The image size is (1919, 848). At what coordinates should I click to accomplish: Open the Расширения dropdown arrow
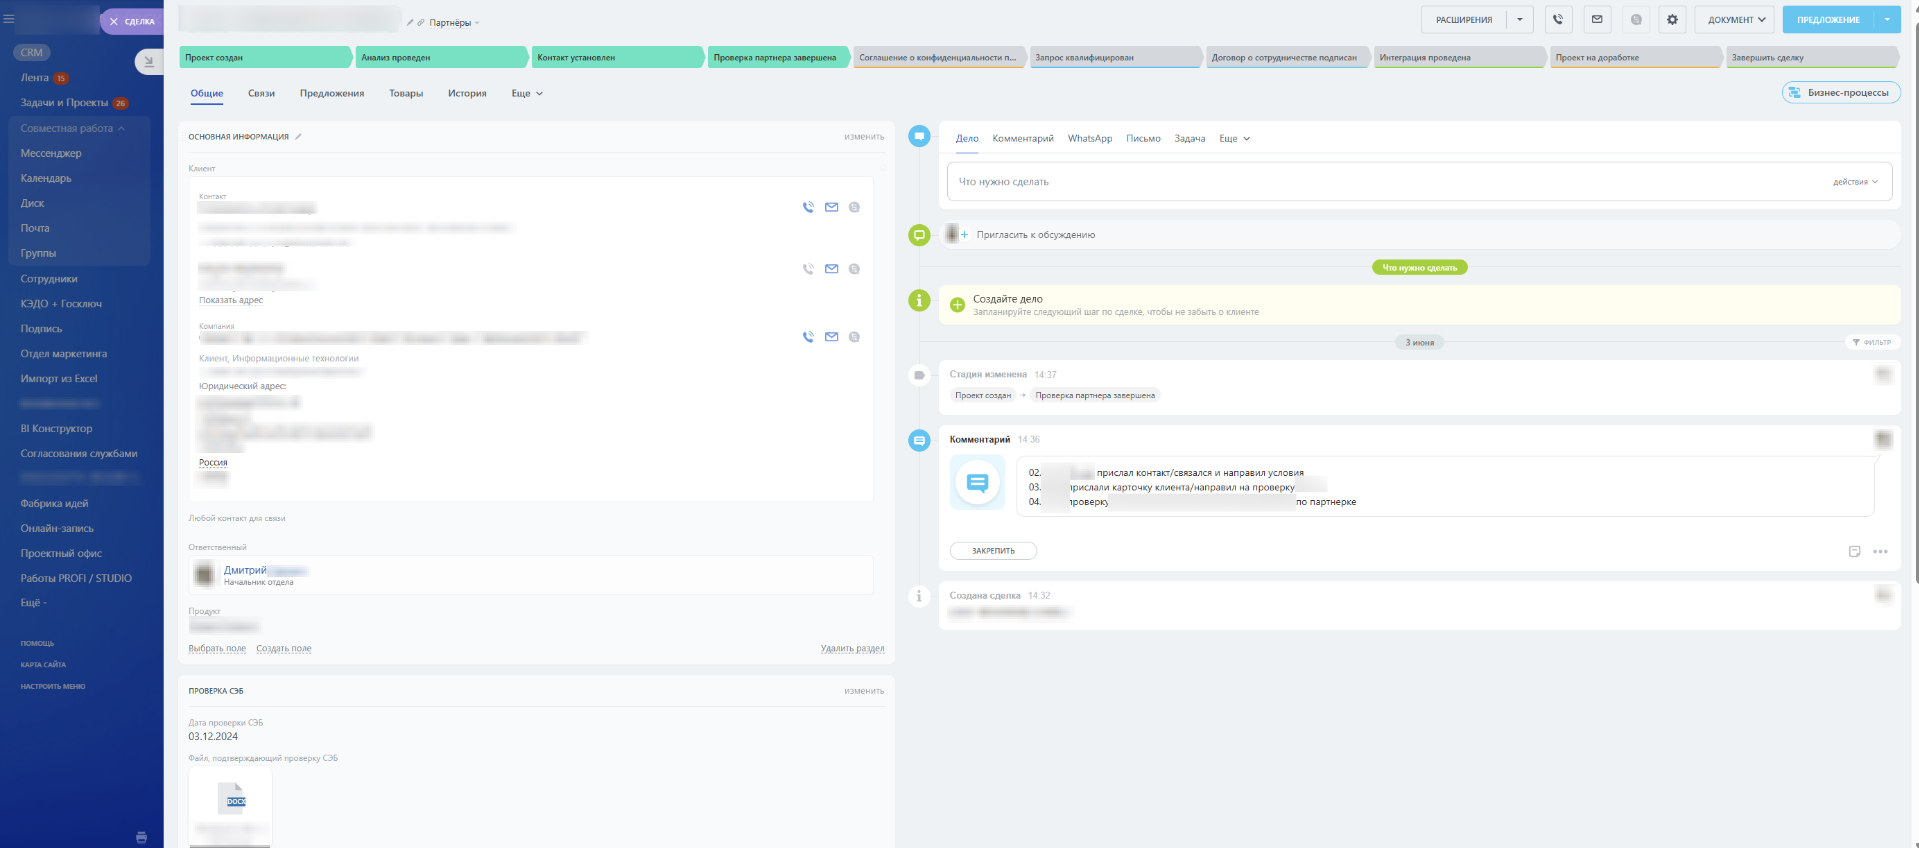(x=1519, y=19)
